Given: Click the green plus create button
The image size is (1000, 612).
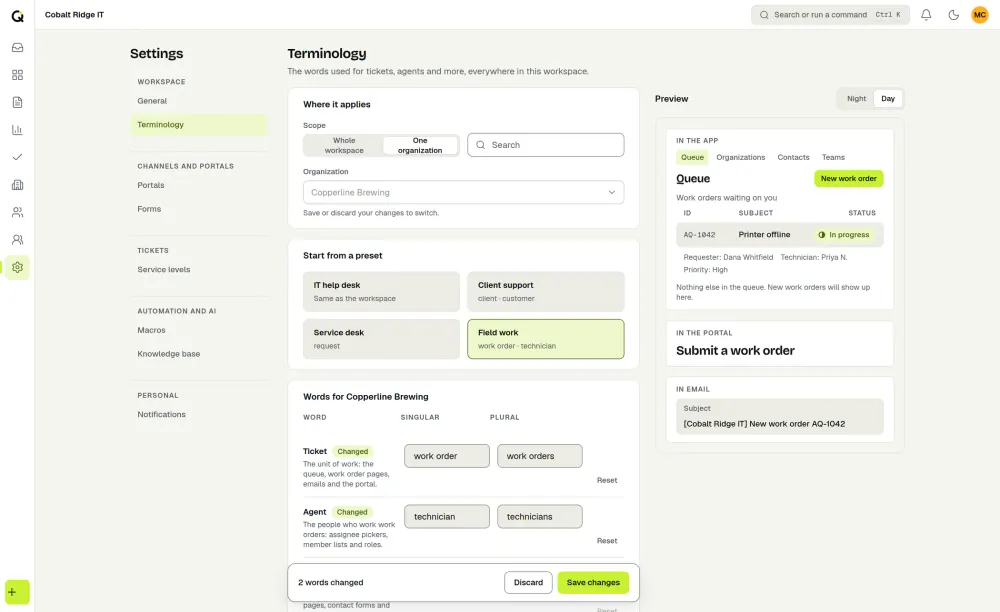Looking at the screenshot, I should click(x=17, y=592).
